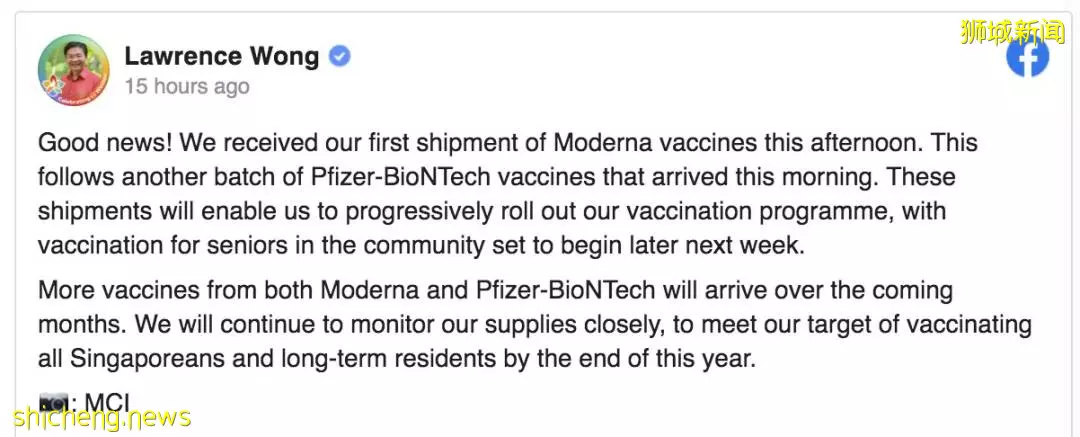
Task: Open the Facebook logo icon
Action: 1027,57
